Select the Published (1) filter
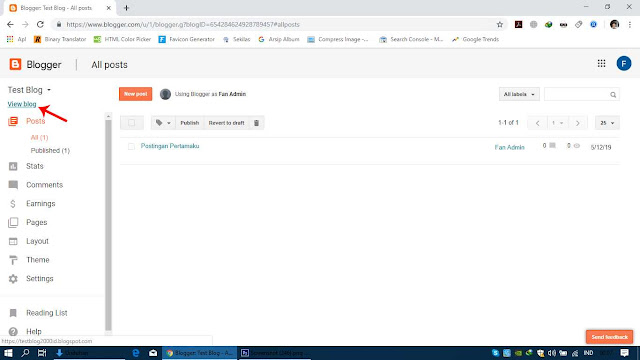640x360 pixels. 50,151
